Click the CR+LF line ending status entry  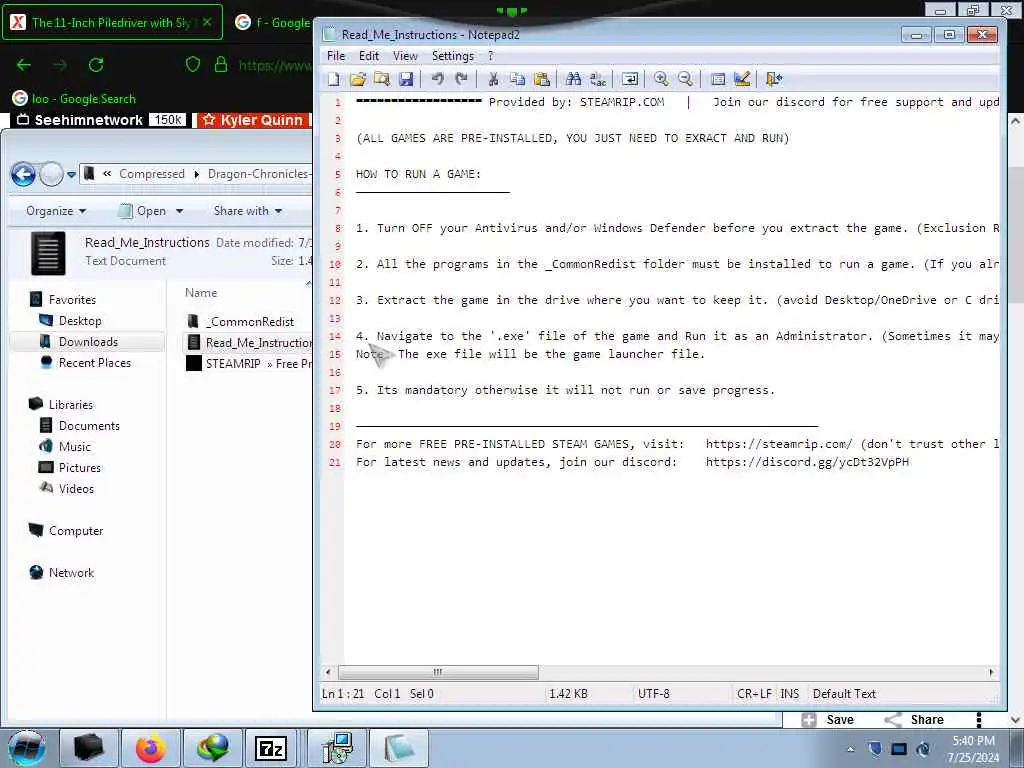coord(754,694)
